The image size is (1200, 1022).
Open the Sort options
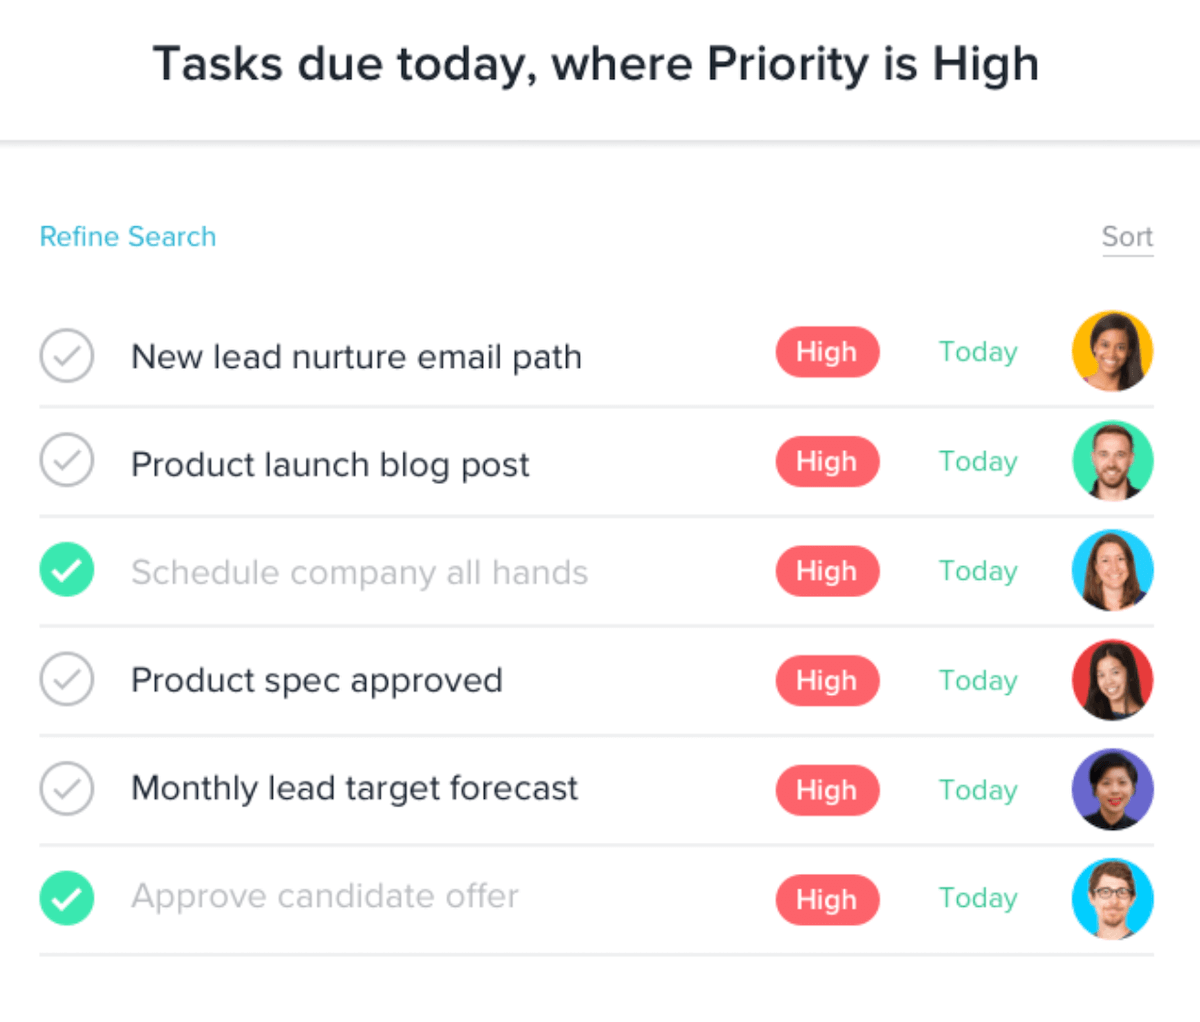pyautogui.click(x=1127, y=237)
